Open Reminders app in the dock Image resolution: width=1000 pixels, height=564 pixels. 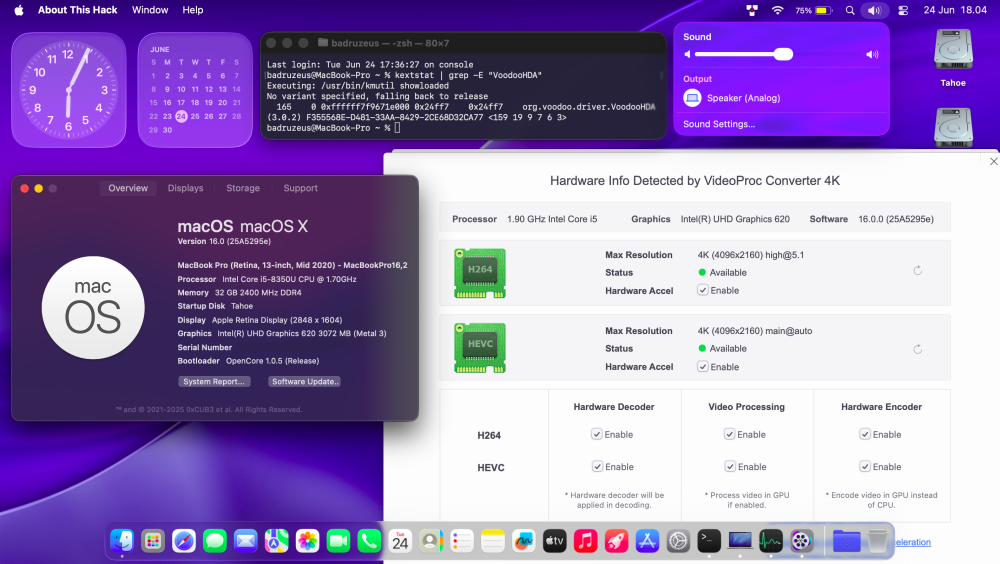click(462, 541)
